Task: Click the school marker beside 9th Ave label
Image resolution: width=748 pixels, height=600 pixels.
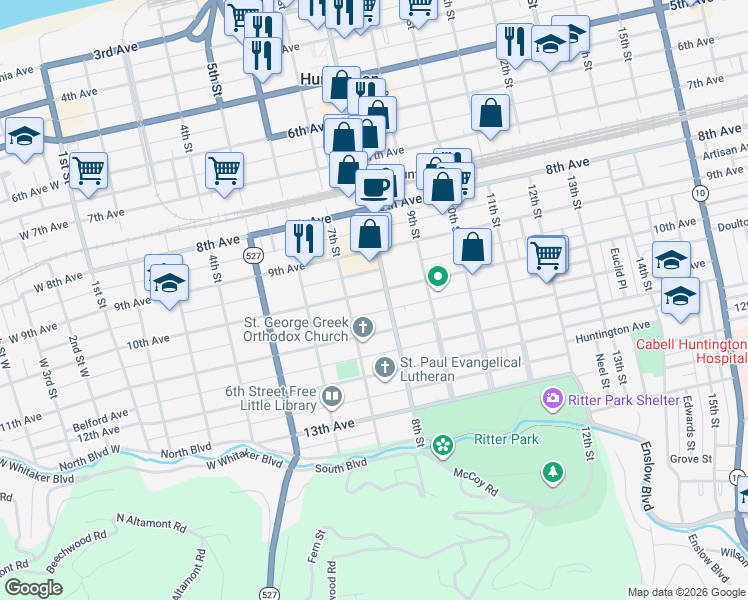Action: pyautogui.click(x=169, y=284)
